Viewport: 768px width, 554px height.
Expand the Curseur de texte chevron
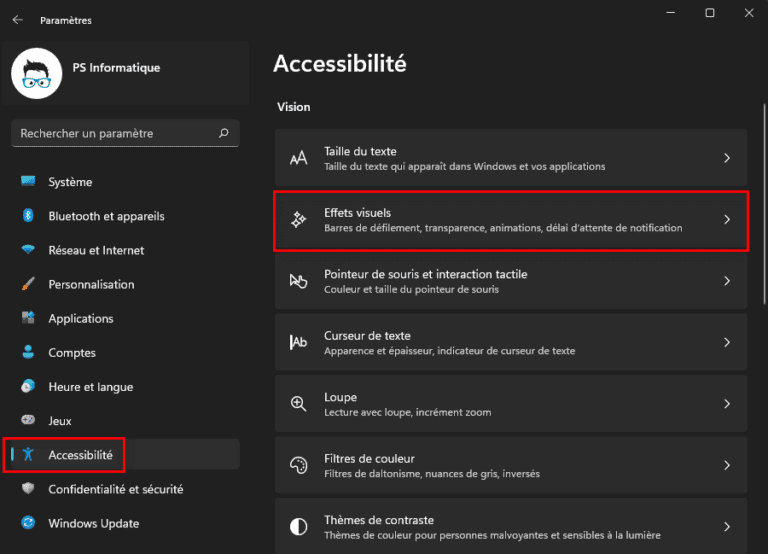(727, 342)
